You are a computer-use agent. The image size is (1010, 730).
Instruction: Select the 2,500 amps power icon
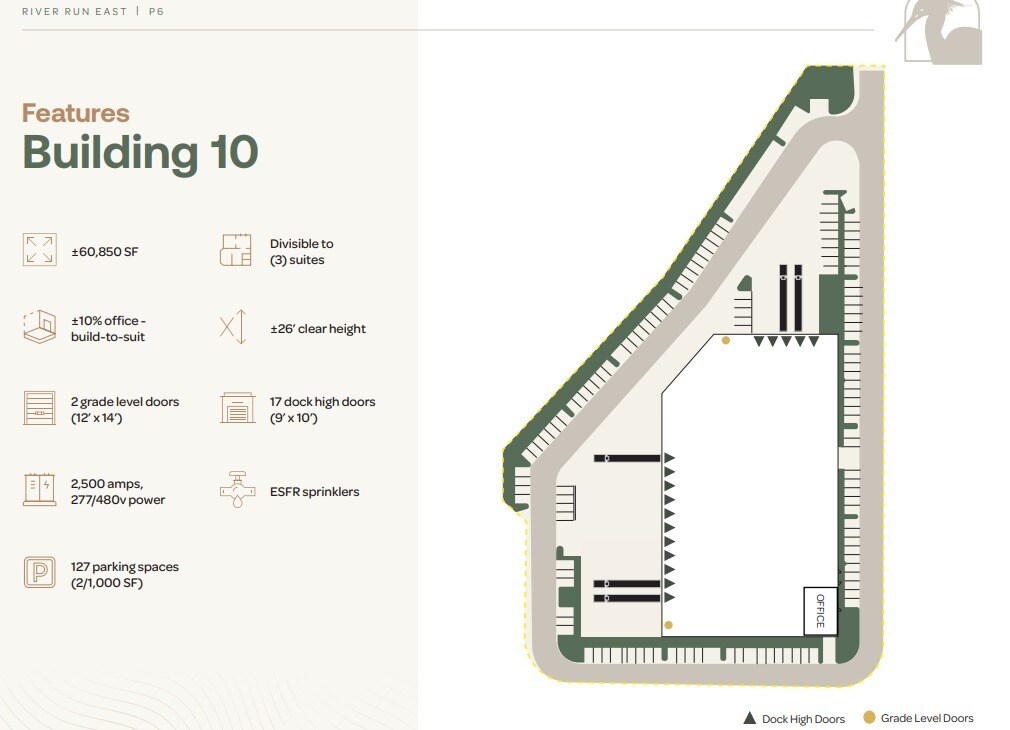click(39, 489)
